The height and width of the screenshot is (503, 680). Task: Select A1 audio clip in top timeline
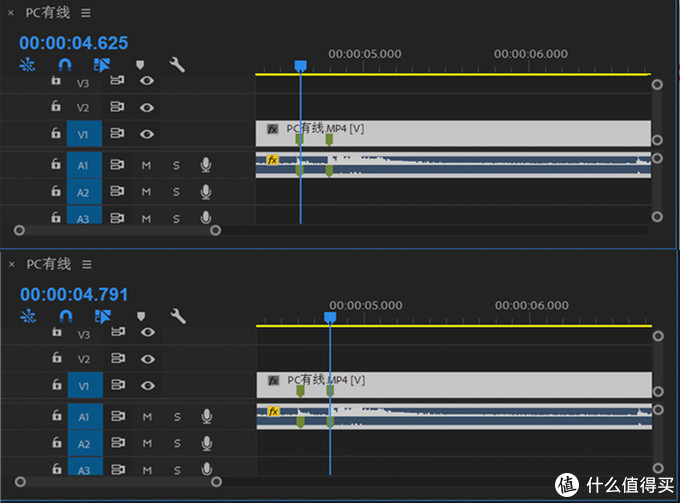pyautogui.click(x=453, y=165)
